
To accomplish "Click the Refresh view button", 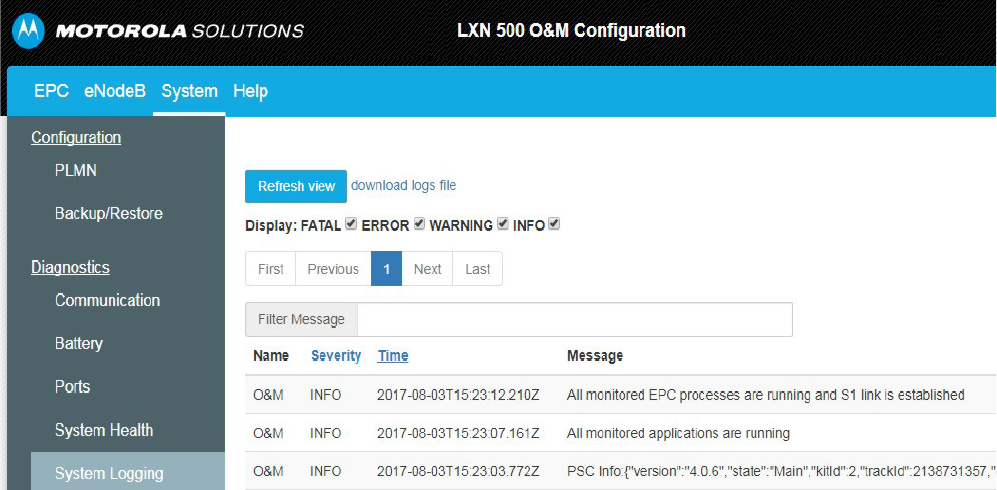I will pos(296,186).
